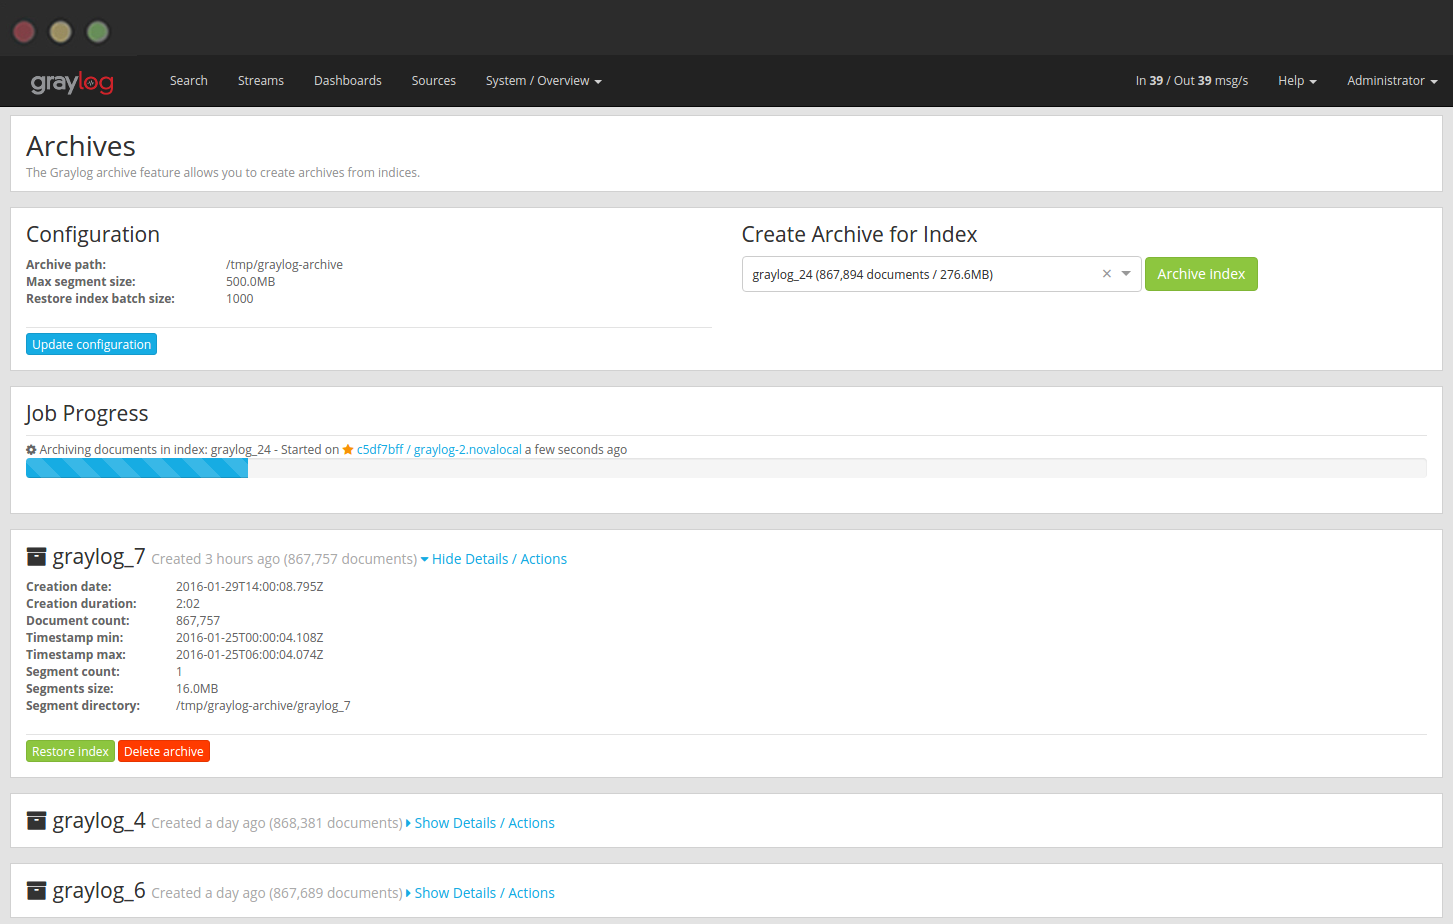Click the green window control at top left

(x=98, y=32)
